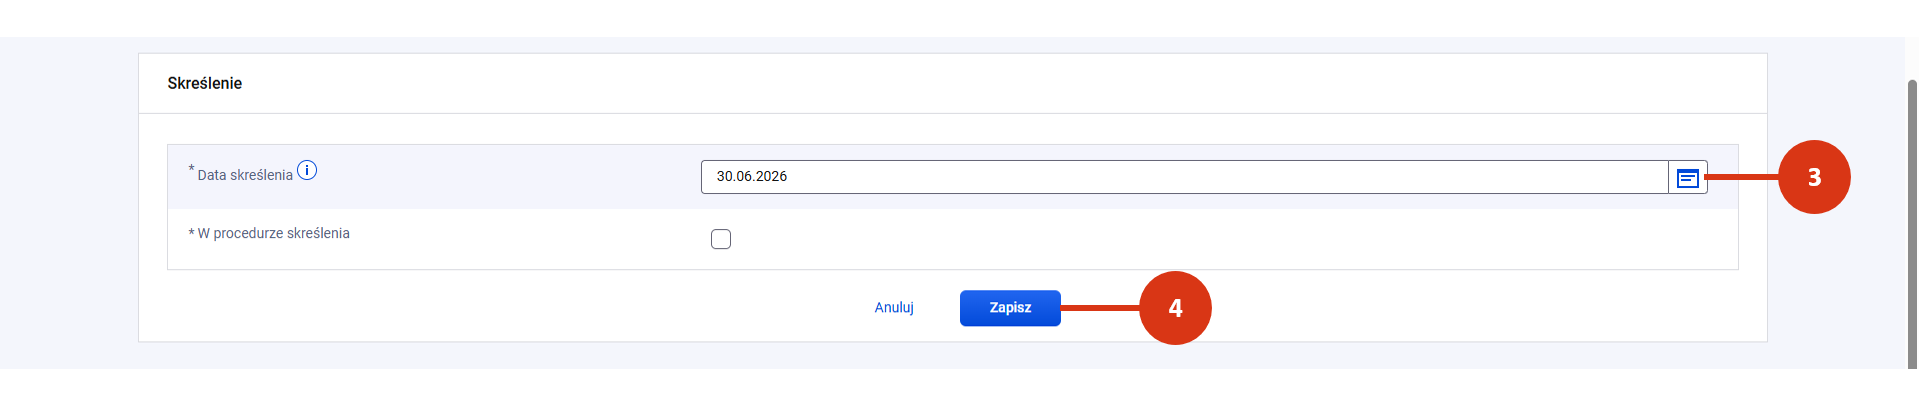Click the red connector line leading to marker 4

(x=1100, y=308)
